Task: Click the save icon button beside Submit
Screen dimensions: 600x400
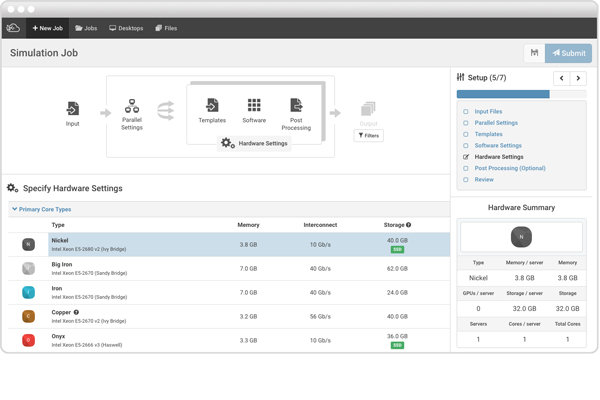Action: point(534,53)
